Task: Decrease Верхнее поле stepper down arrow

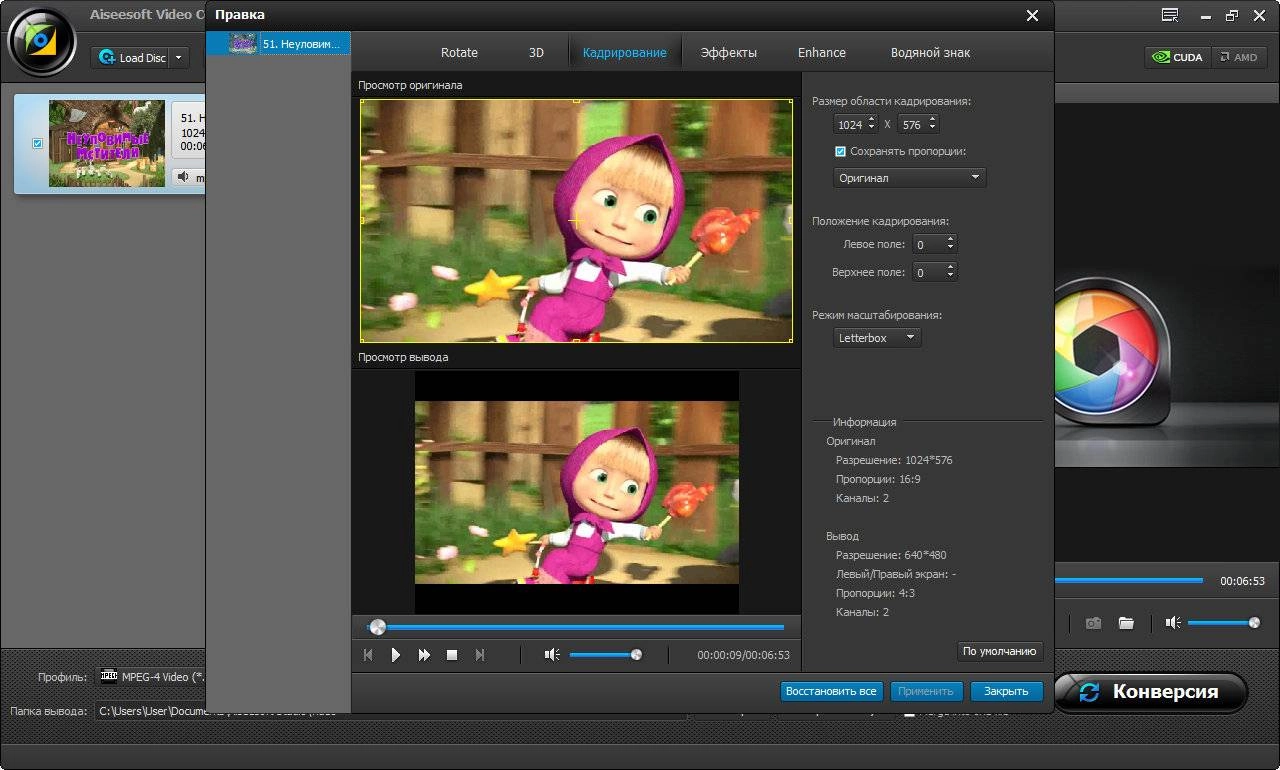Action: click(x=949, y=276)
